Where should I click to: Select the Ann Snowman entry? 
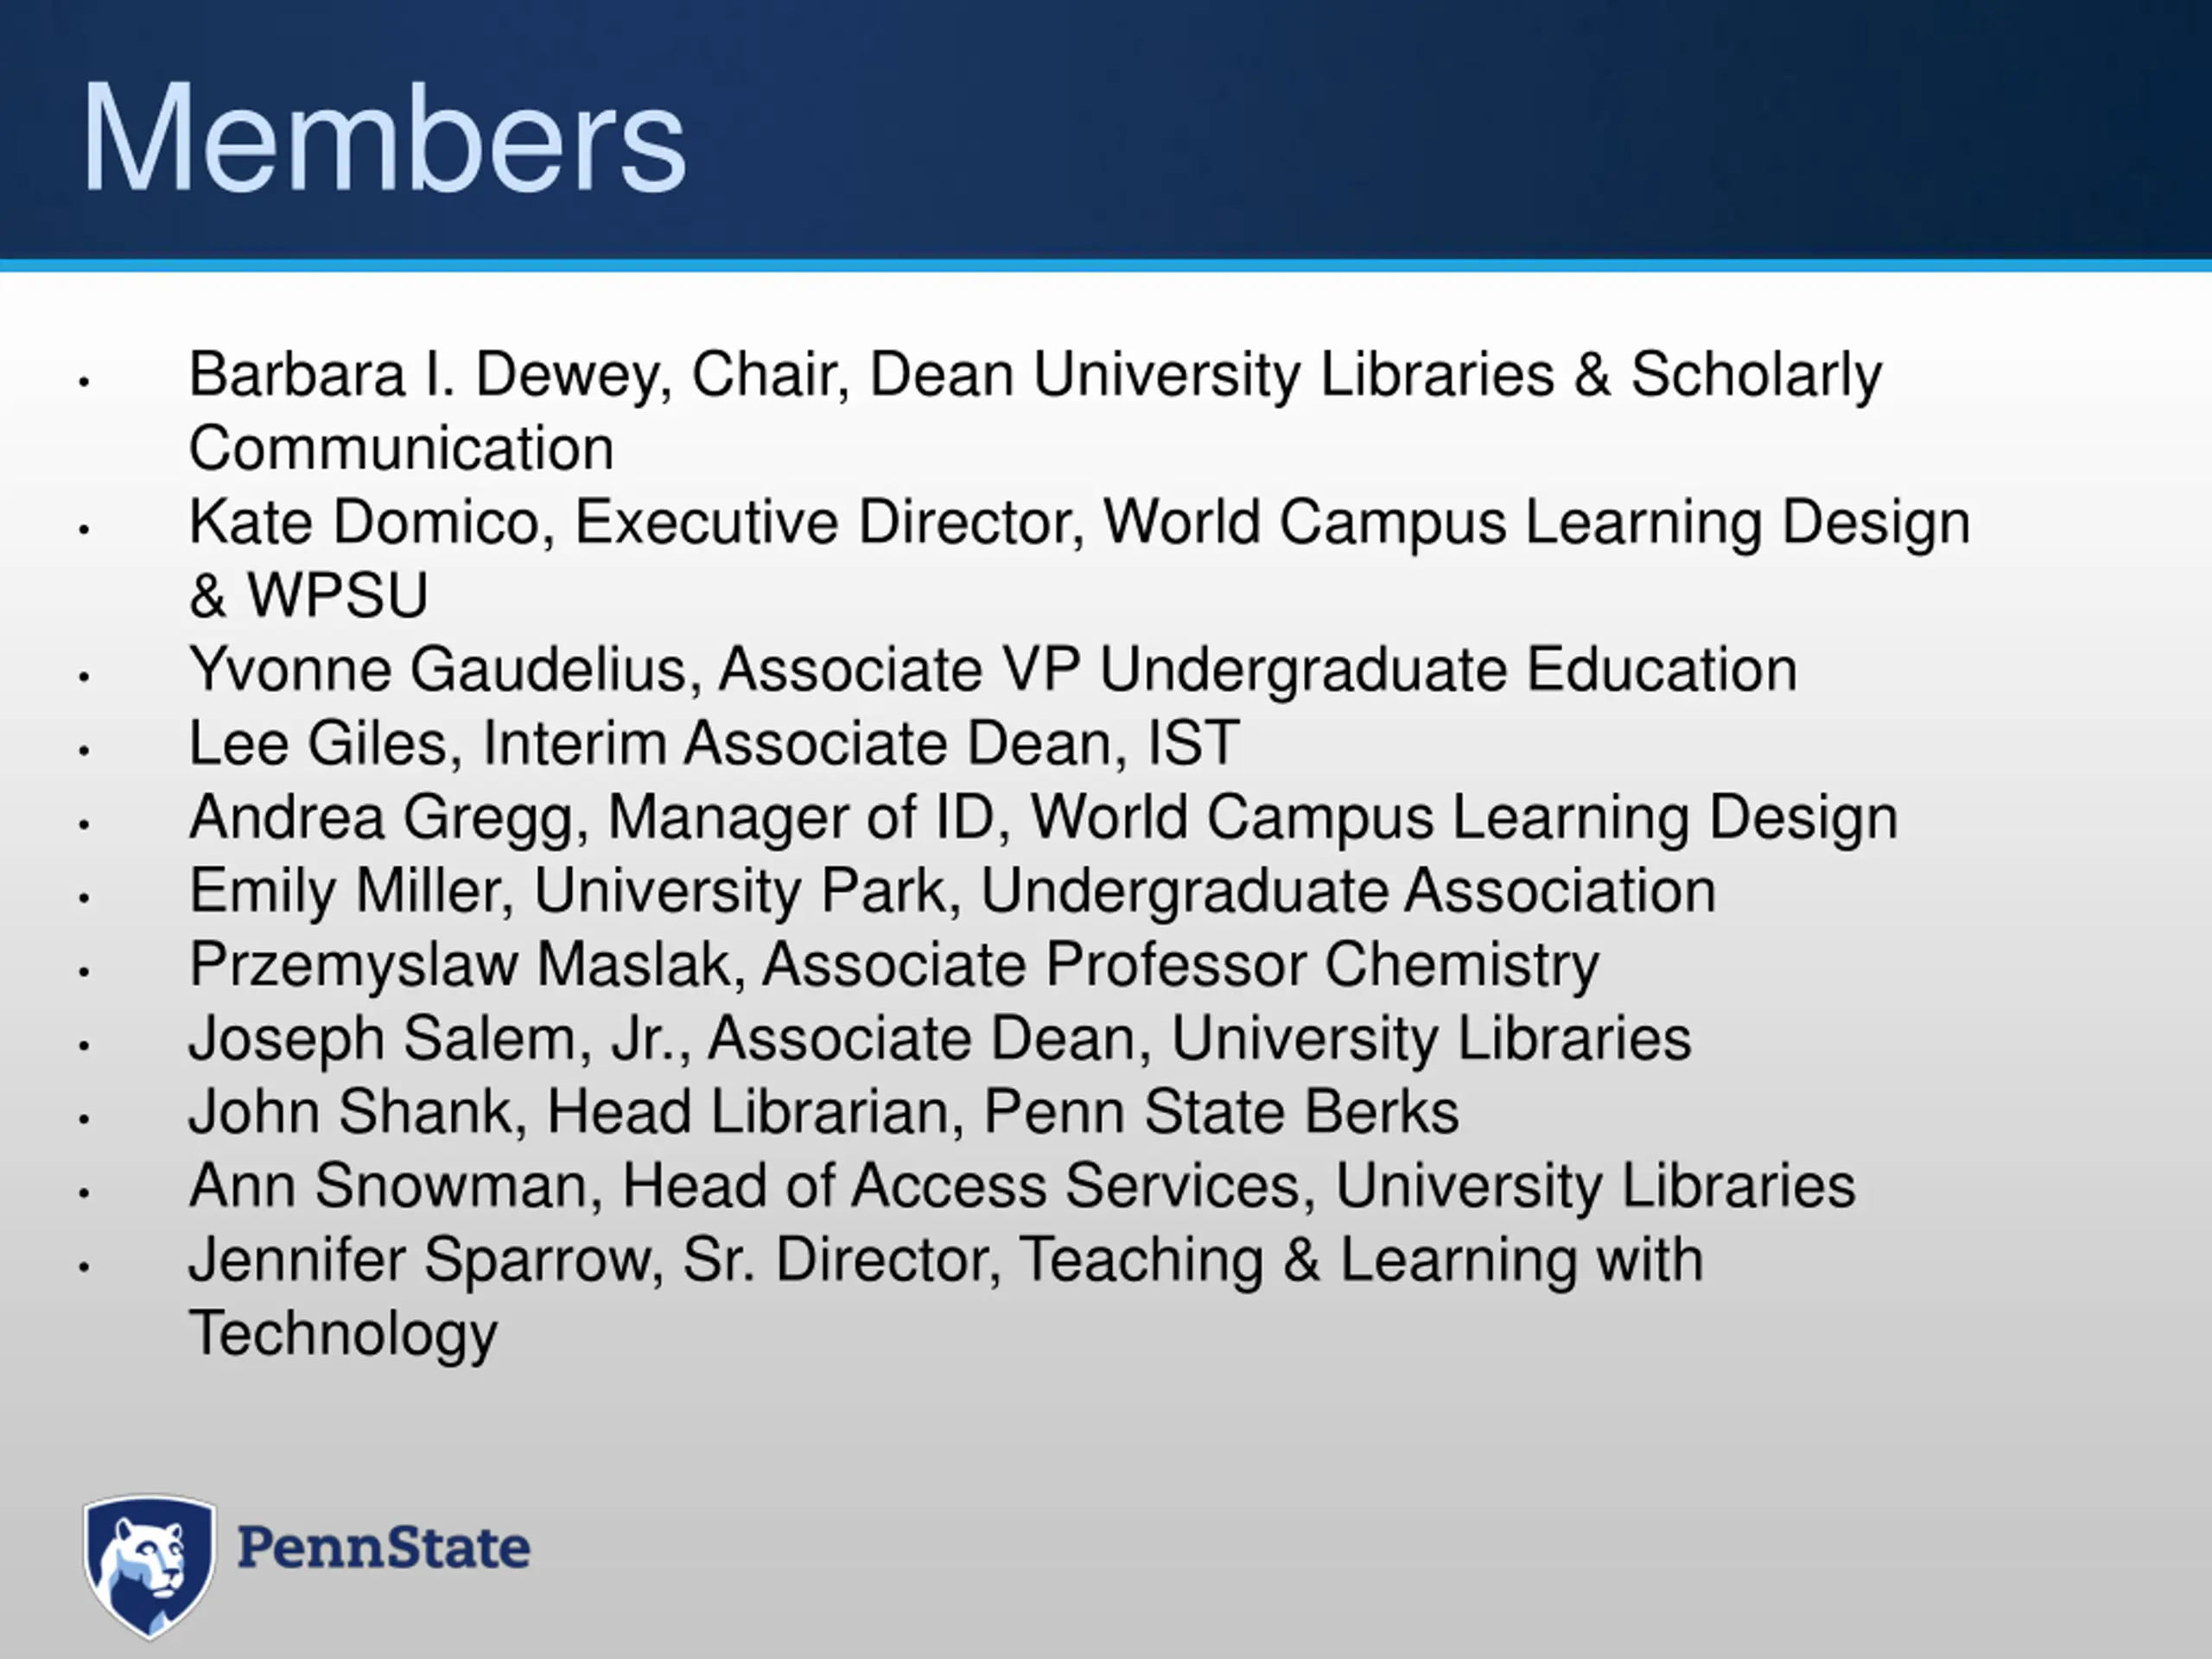[1022, 1186]
